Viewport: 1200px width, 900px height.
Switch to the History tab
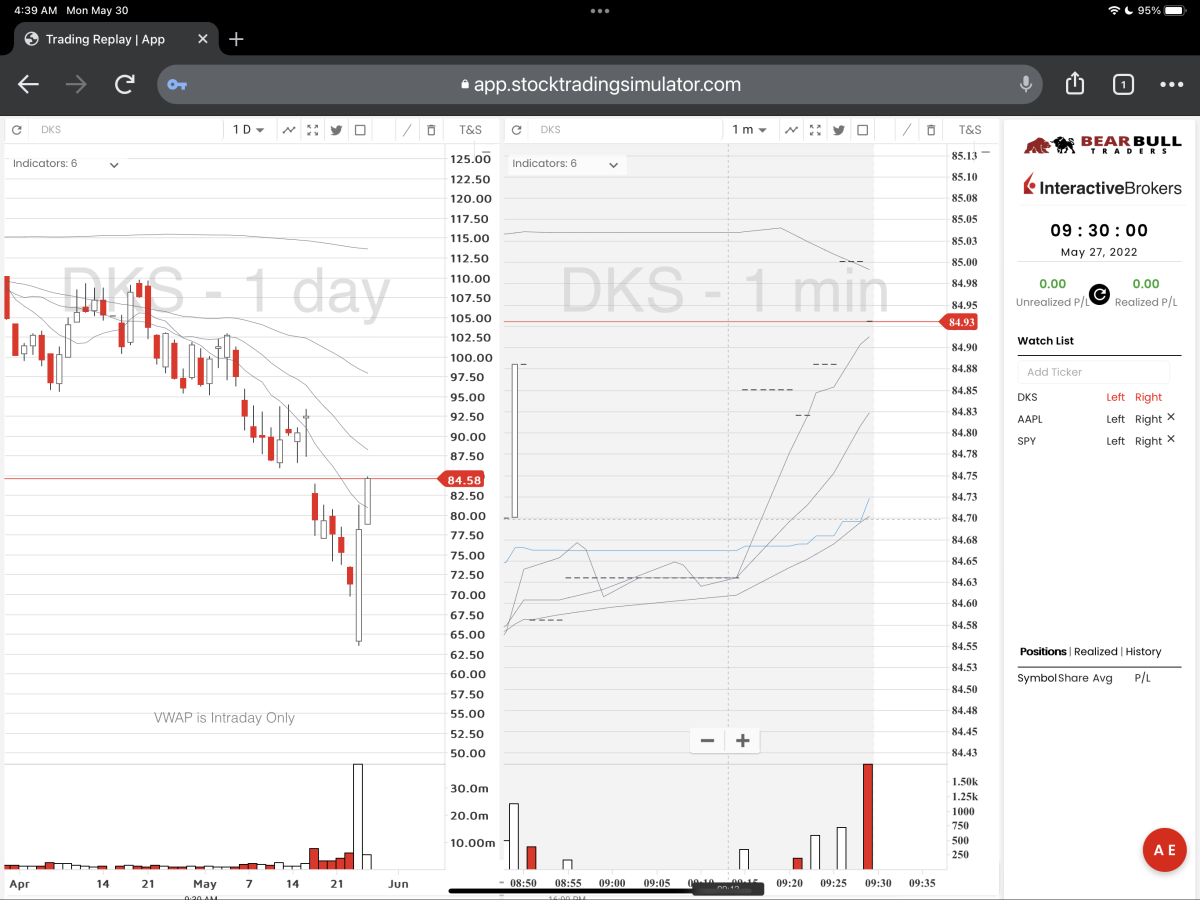[1143, 652]
